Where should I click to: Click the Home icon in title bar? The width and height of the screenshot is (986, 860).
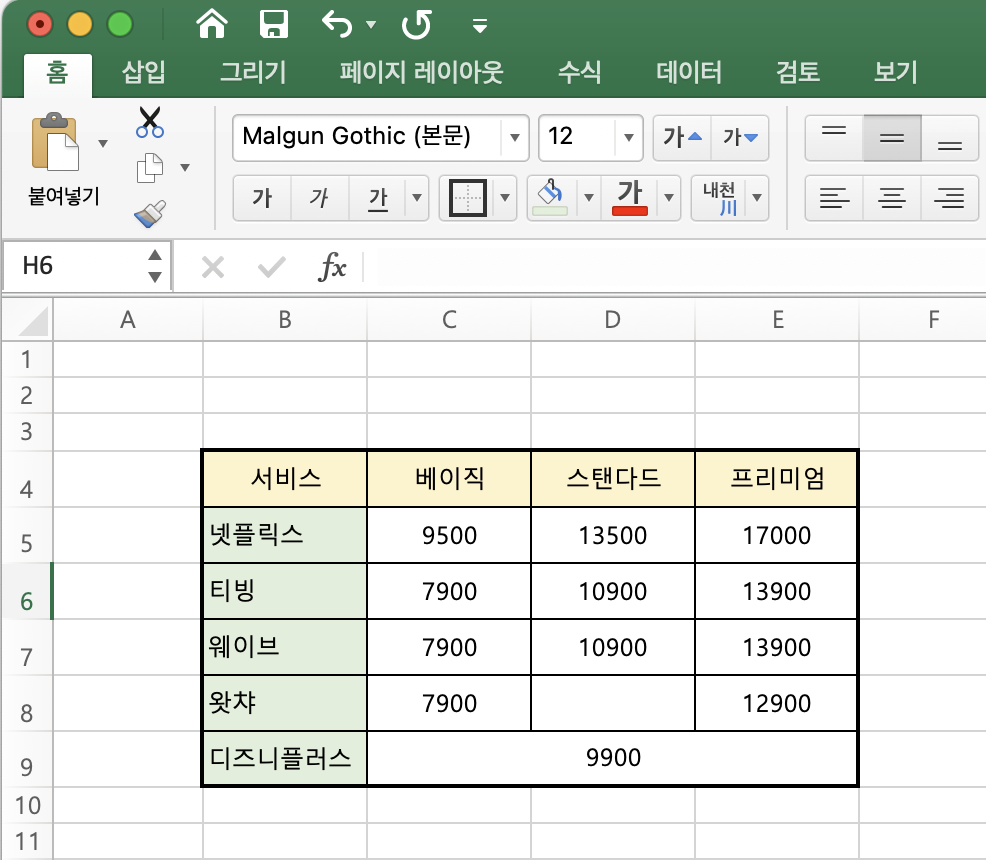click(211, 25)
